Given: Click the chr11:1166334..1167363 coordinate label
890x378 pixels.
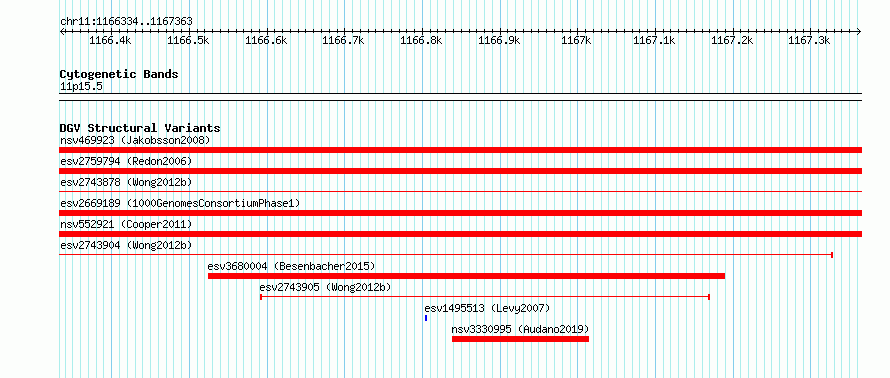Looking at the screenshot, I should click(126, 22).
